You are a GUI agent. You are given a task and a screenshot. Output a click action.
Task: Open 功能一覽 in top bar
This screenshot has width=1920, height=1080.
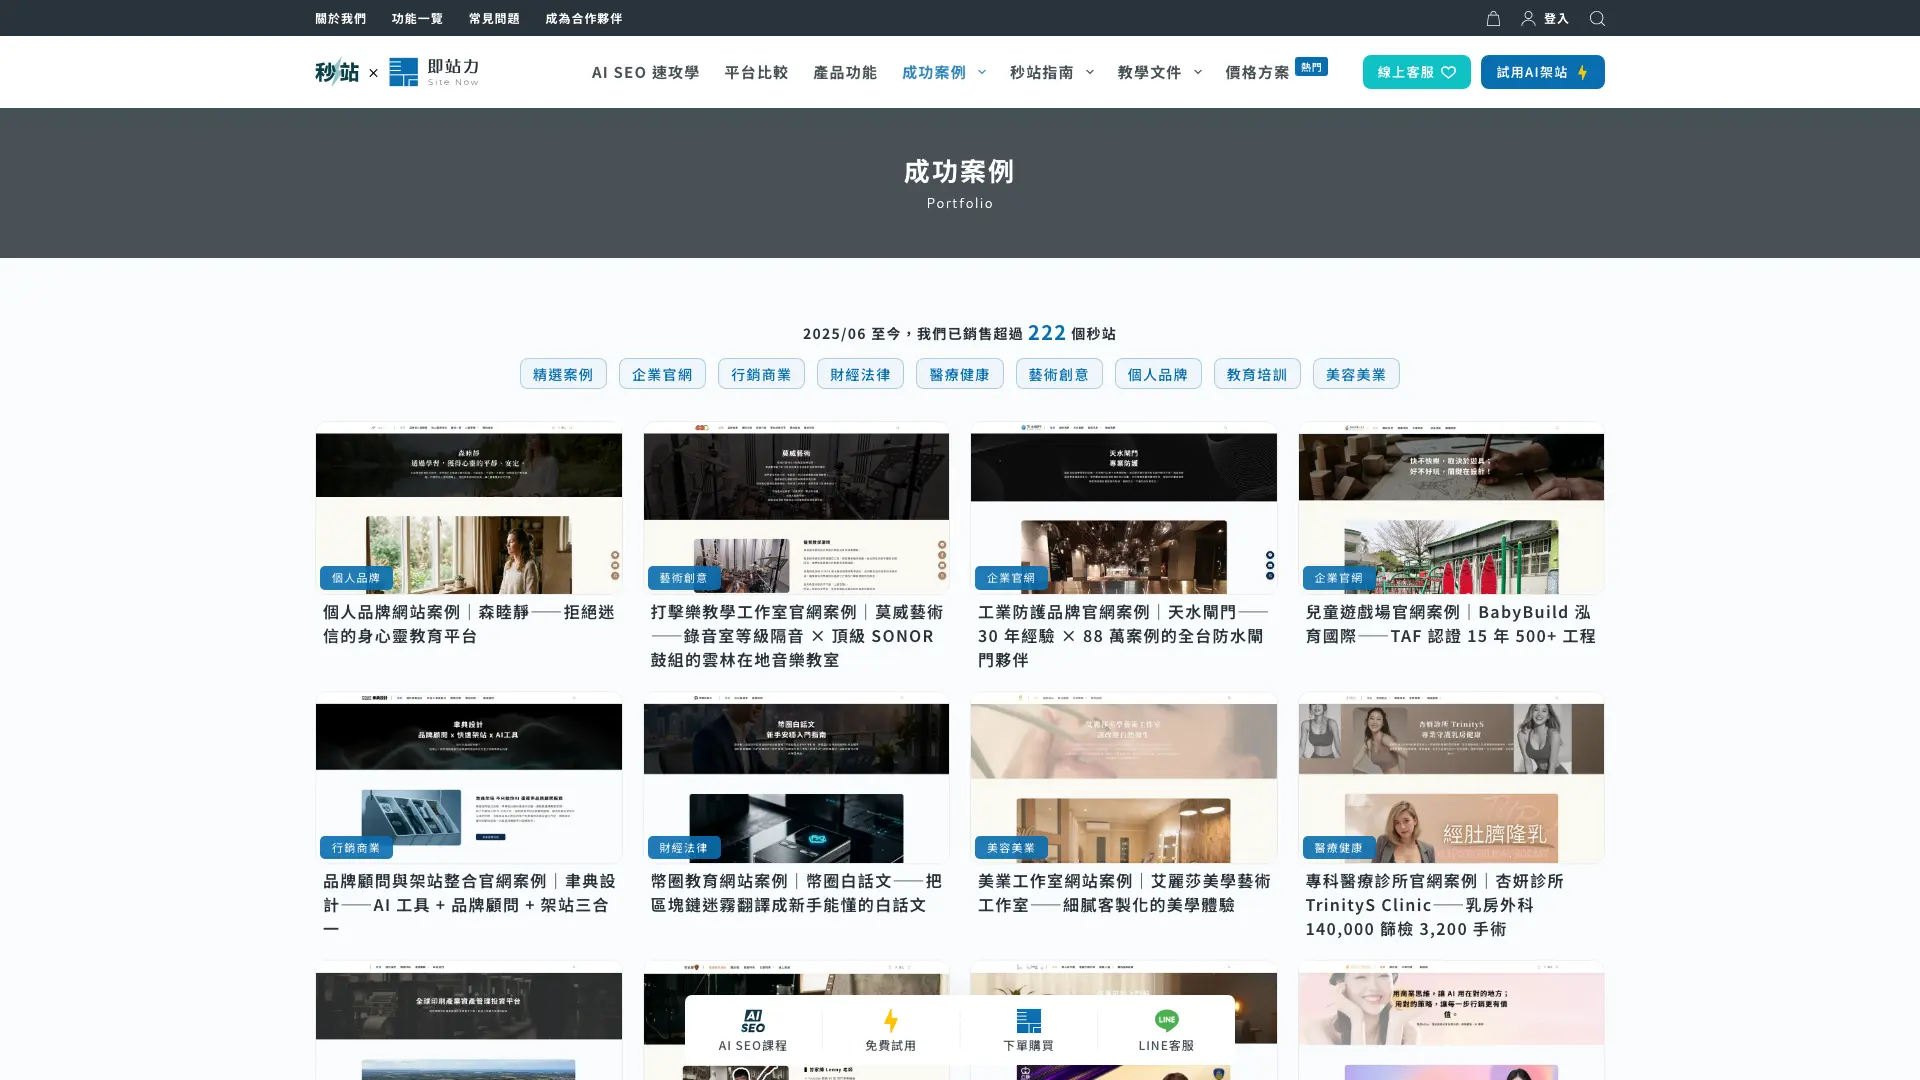point(417,18)
